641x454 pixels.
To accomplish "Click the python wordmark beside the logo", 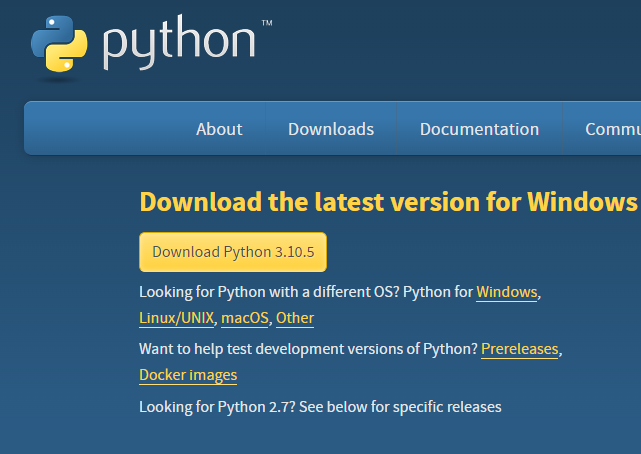I will (x=180, y=42).
